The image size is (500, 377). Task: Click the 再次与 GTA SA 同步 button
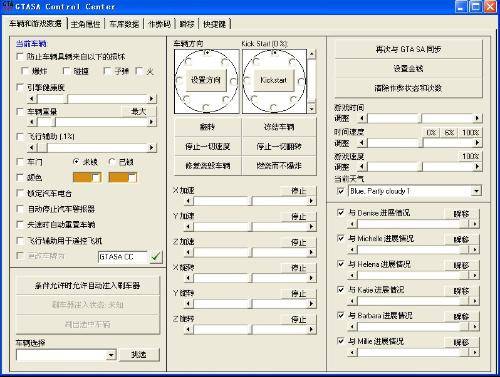pos(408,50)
